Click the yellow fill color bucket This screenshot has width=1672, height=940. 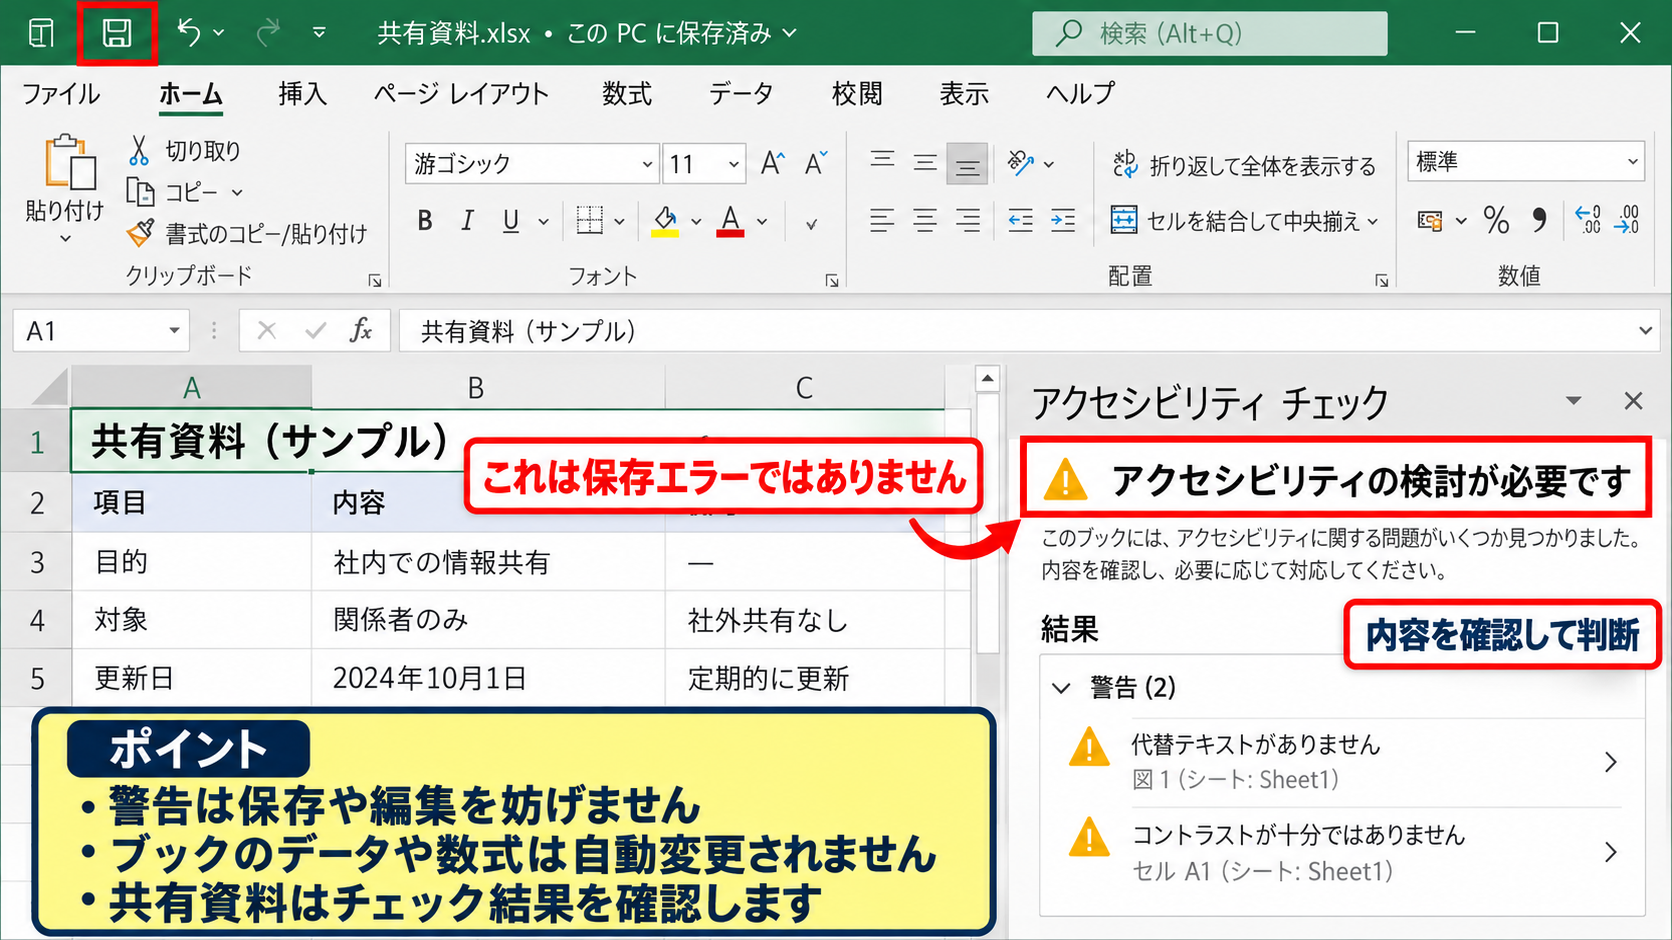point(665,221)
